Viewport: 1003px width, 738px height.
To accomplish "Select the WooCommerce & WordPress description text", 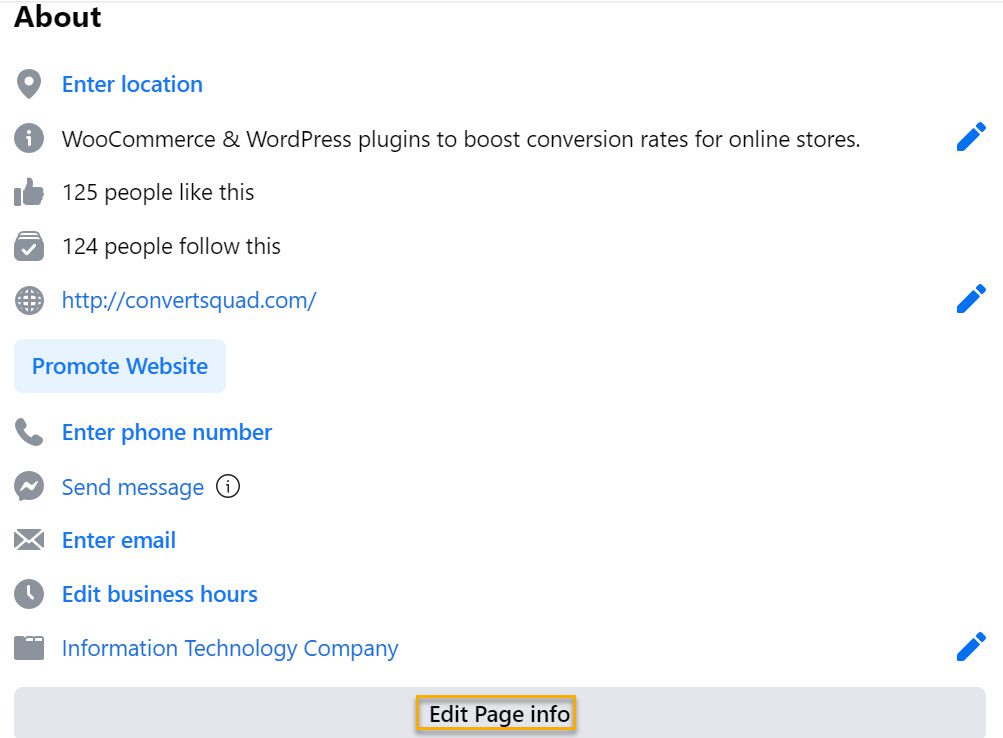I will click(x=461, y=139).
